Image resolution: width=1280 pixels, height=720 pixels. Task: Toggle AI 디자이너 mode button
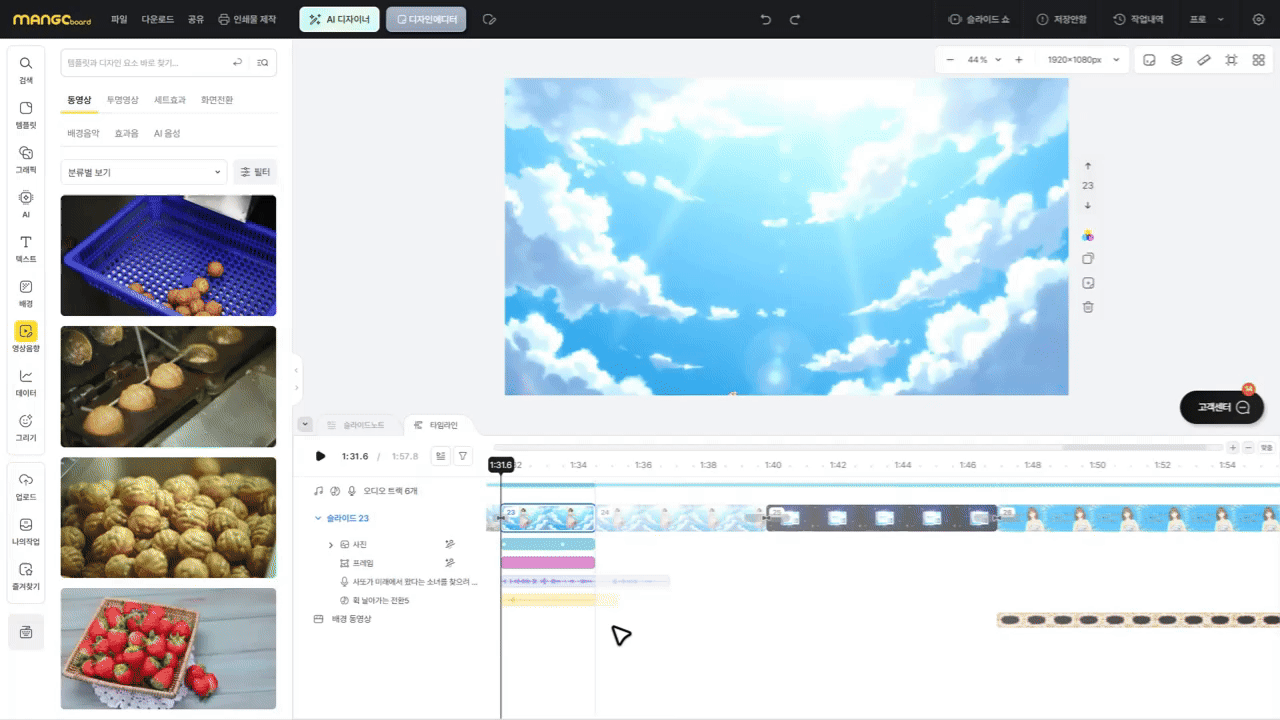(x=339, y=19)
